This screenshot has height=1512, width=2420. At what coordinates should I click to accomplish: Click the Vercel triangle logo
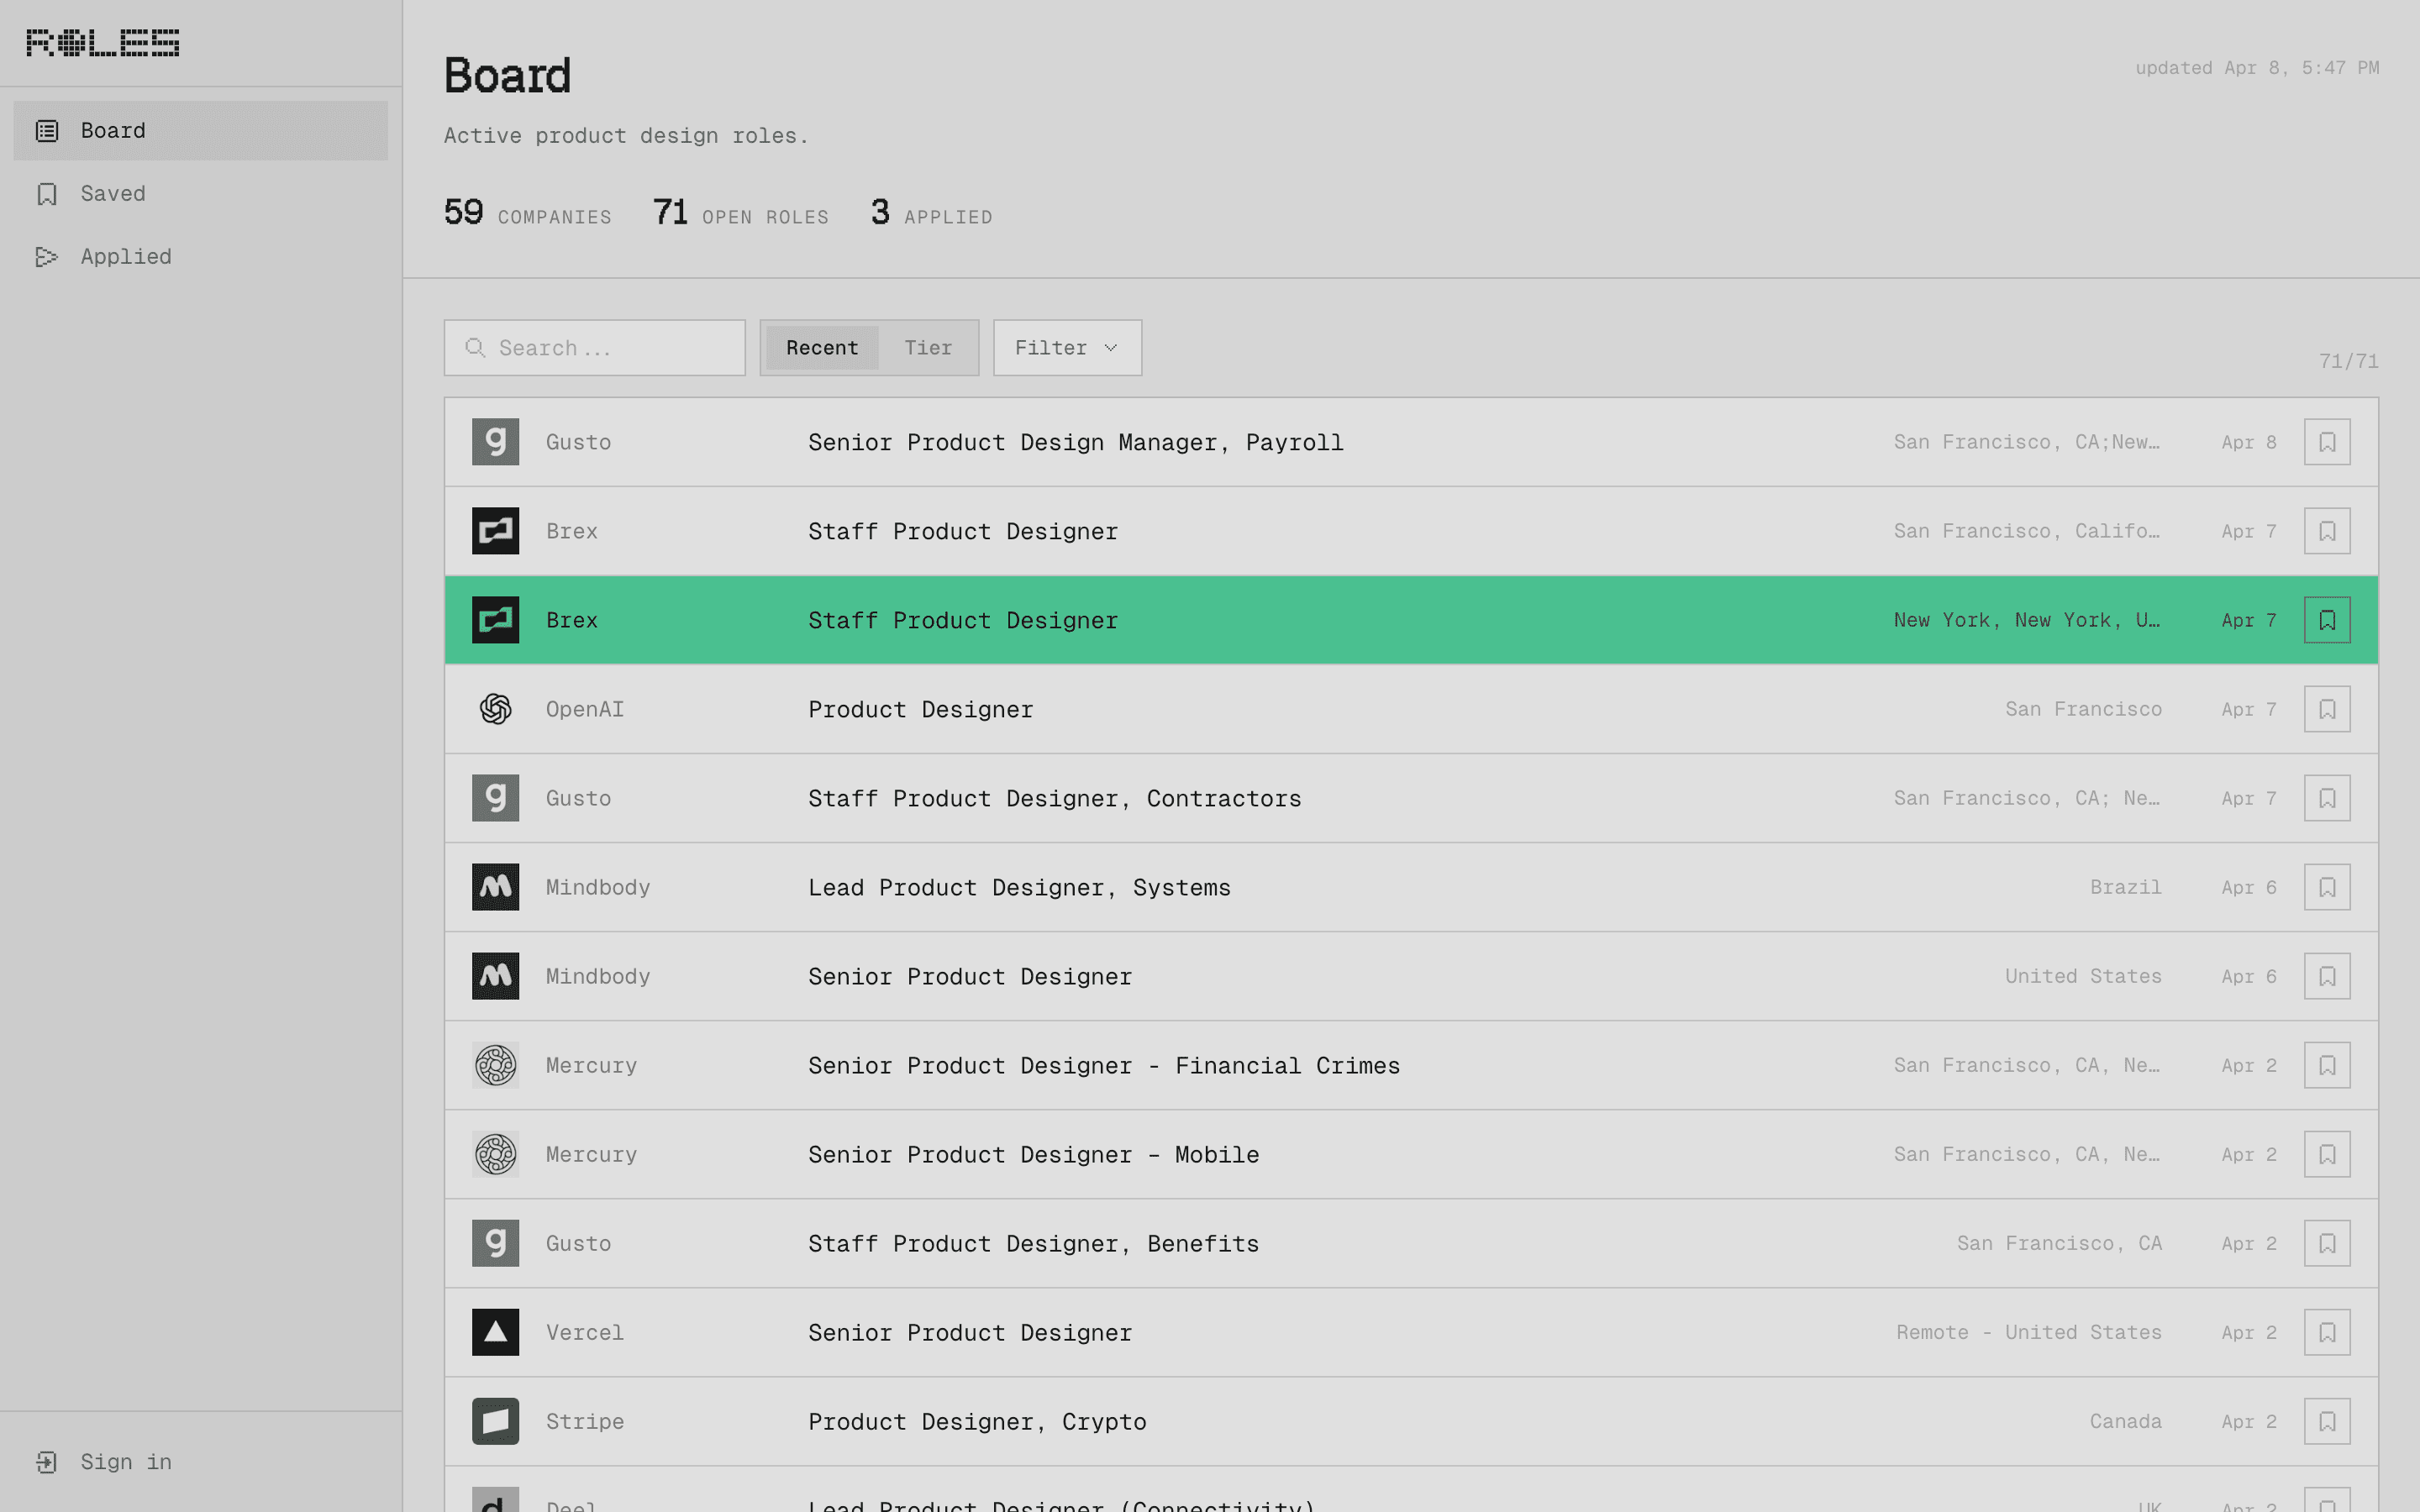point(495,1332)
